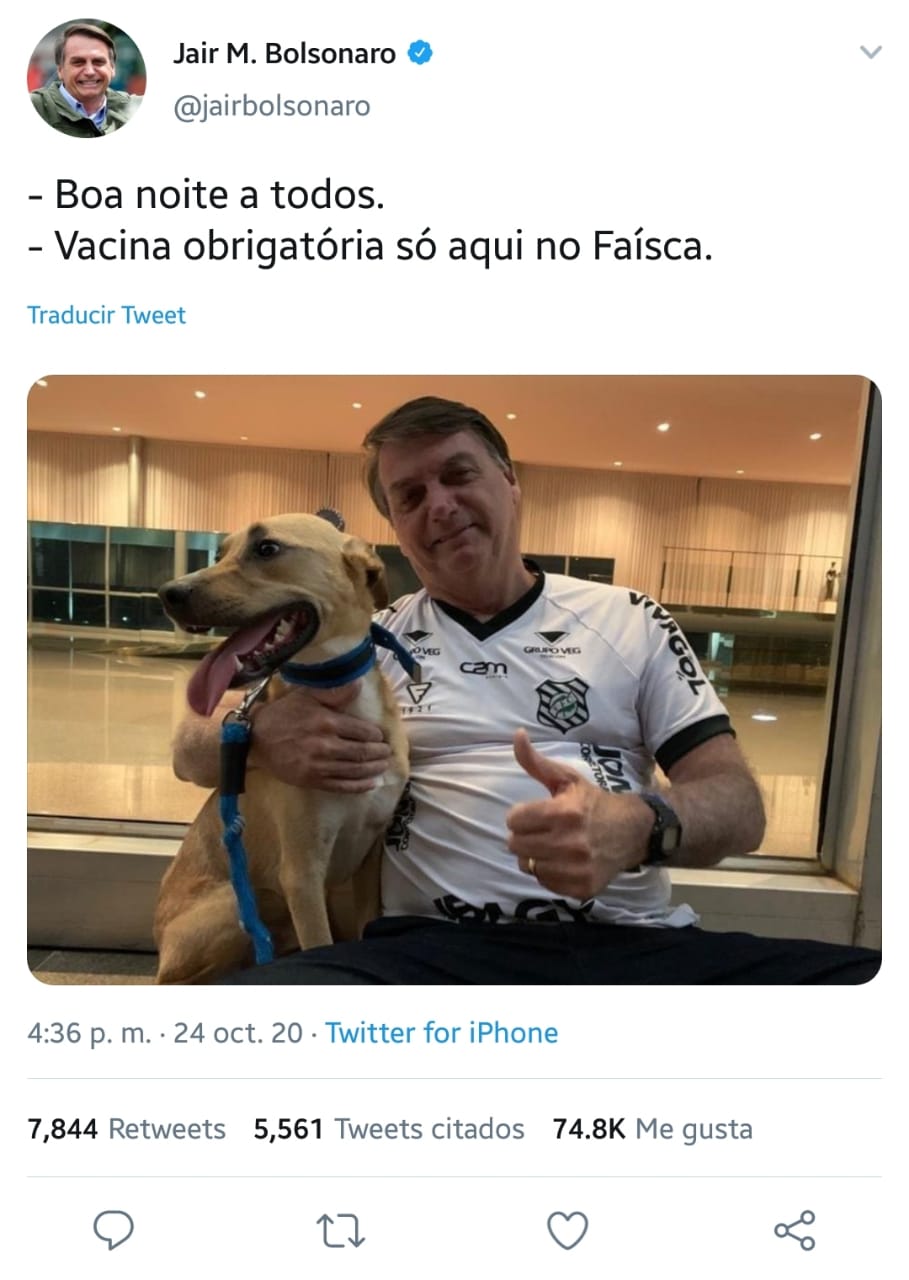
Task: Click the blue verified badge
Action: 420,54
